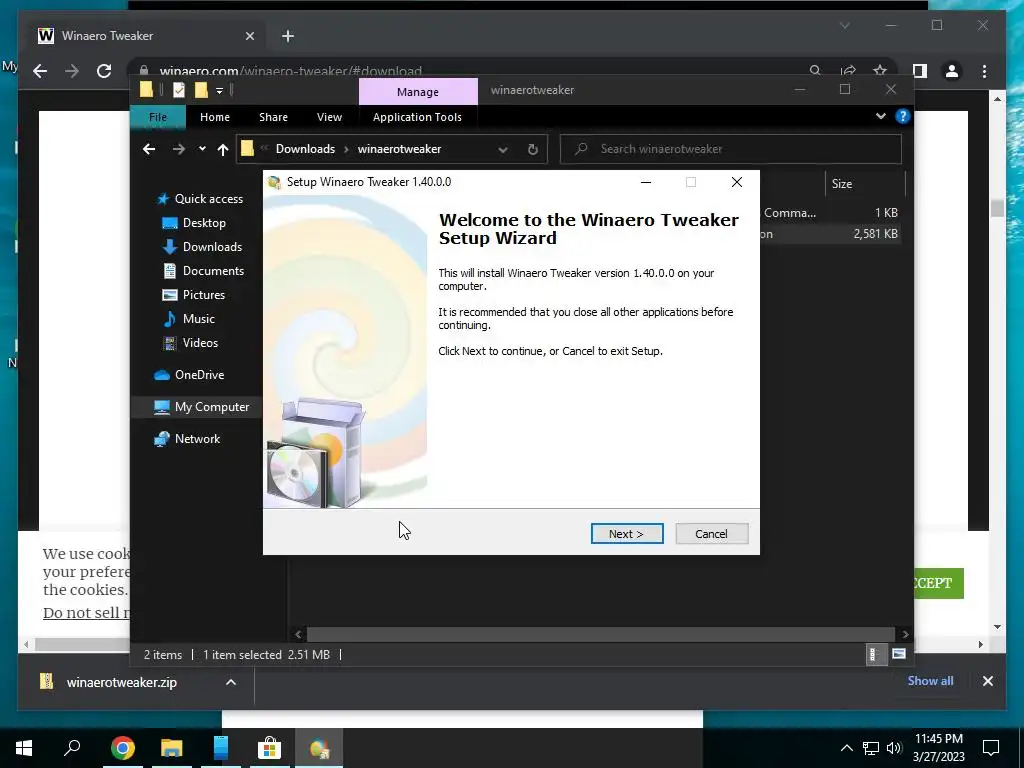The image size is (1024, 768).
Task: Select OneDrive in the navigation pane
Action: (x=189, y=375)
